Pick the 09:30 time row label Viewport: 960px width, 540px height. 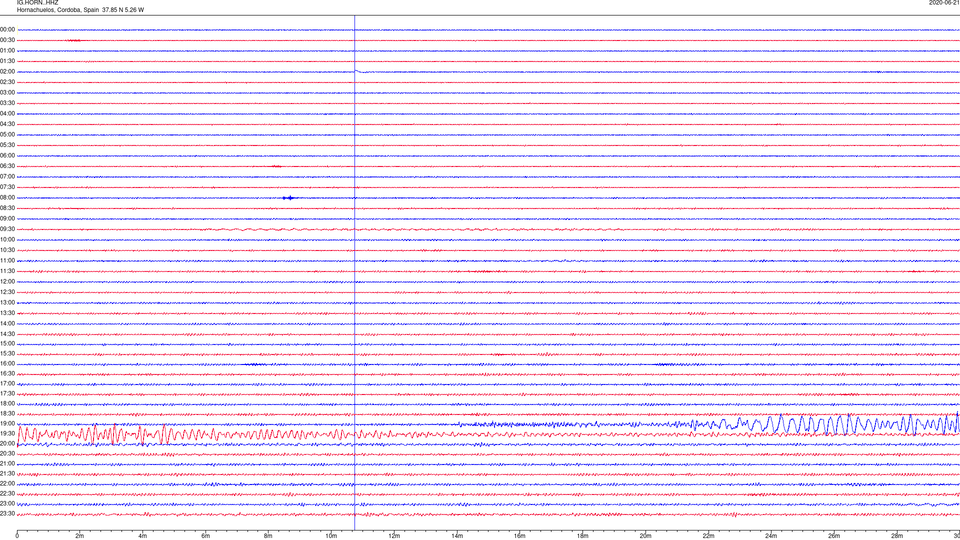(x=7, y=229)
